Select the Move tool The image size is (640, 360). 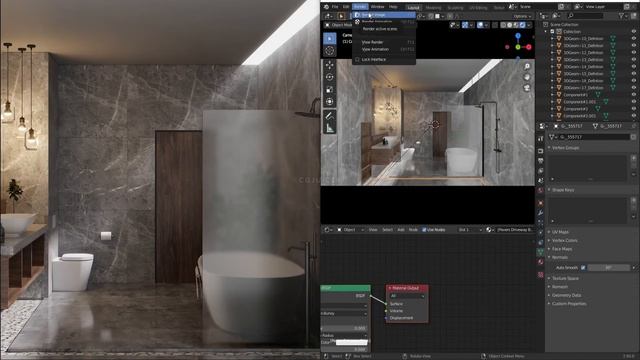[x=330, y=65]
